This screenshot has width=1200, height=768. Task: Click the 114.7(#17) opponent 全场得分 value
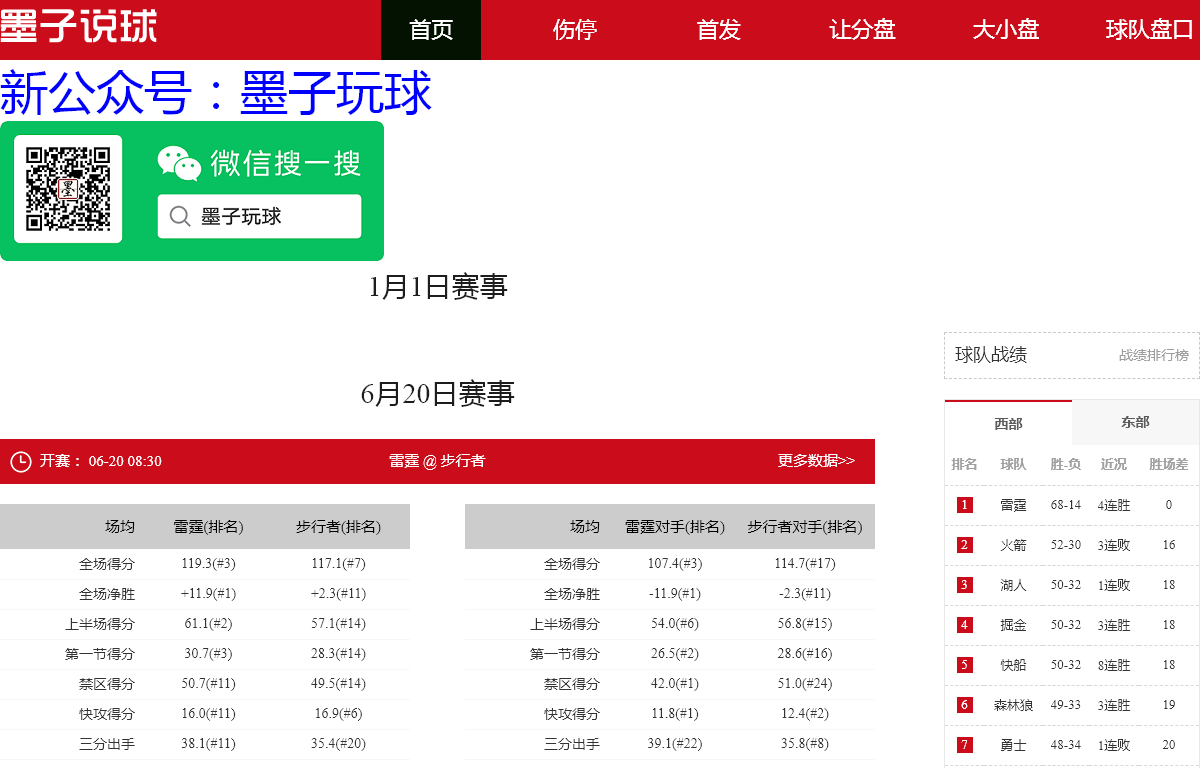coord(805,564)
